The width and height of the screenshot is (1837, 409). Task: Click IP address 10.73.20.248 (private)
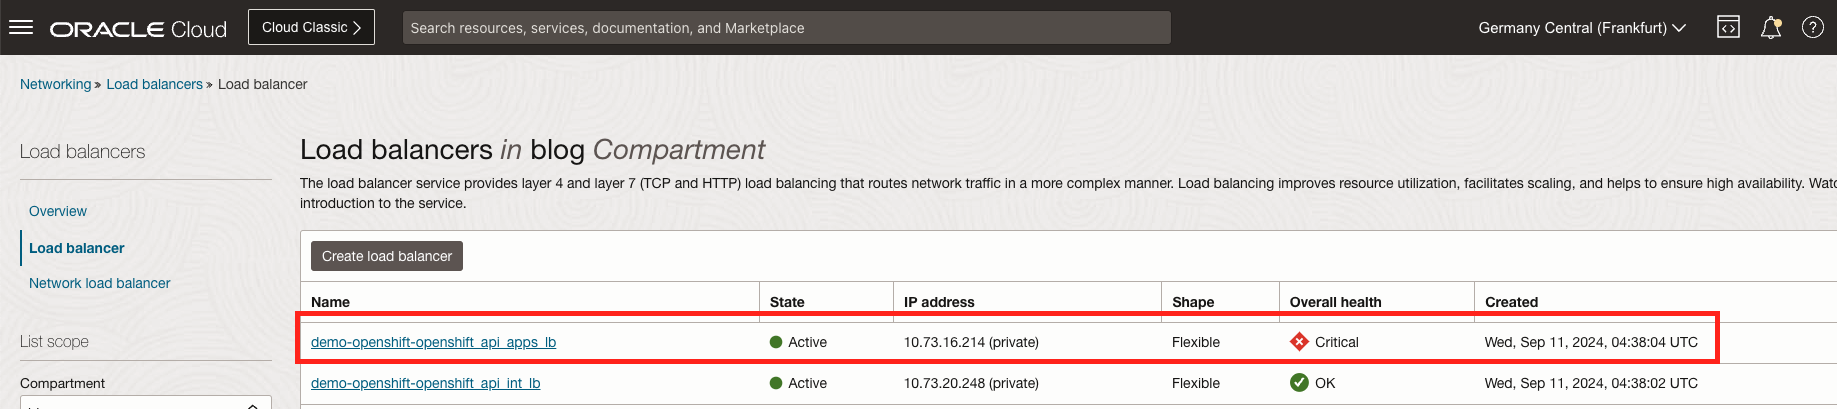tap(971, 383)
